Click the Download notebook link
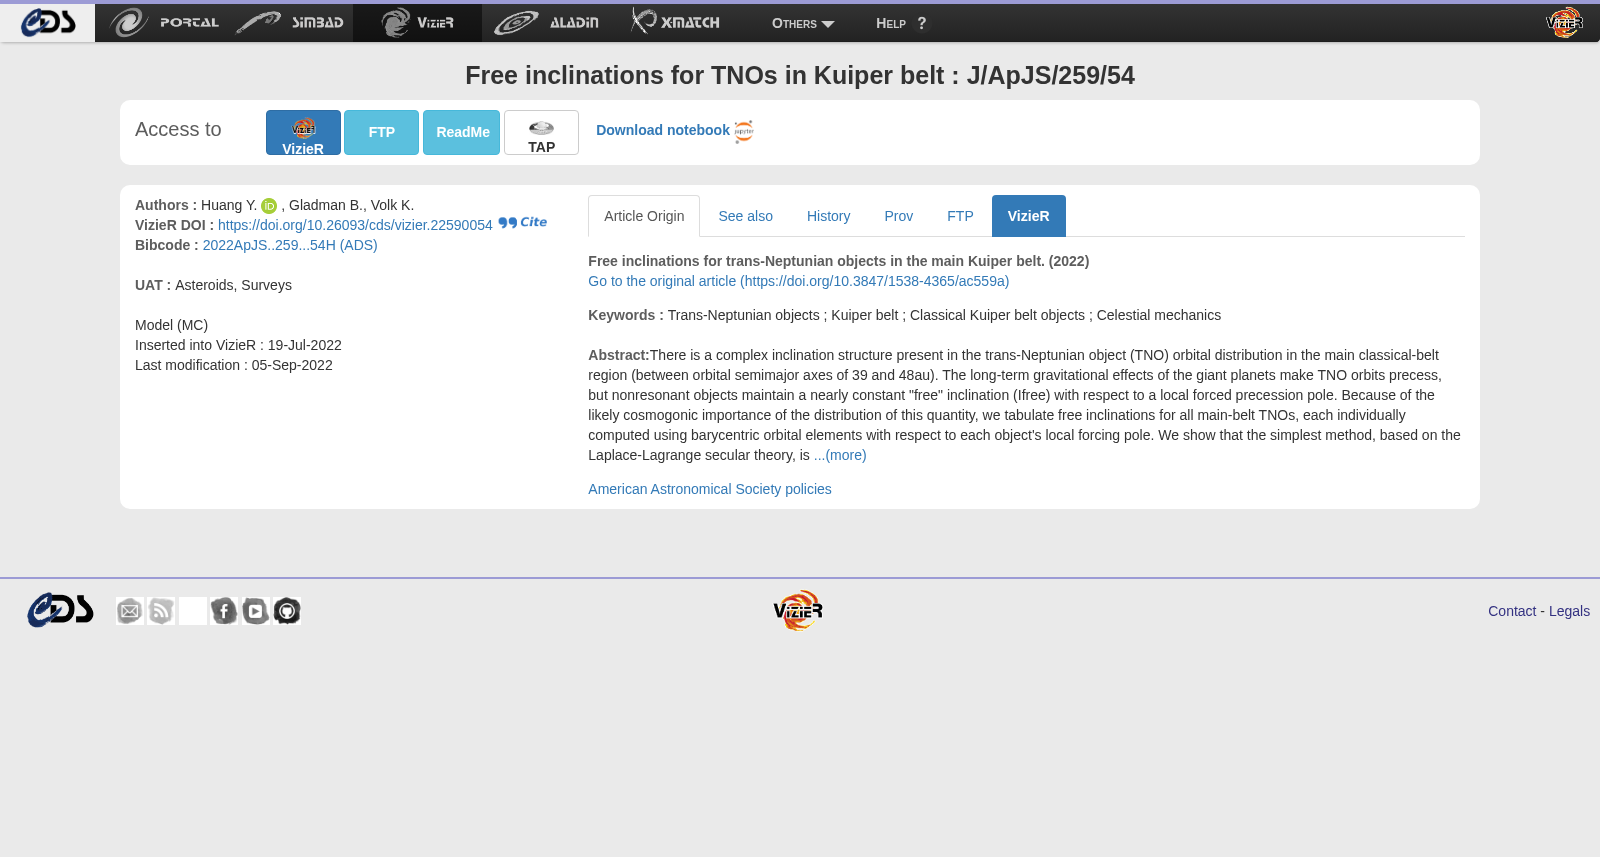The height and width of the screenshot is (857, 1600). [x=662, y=130]
